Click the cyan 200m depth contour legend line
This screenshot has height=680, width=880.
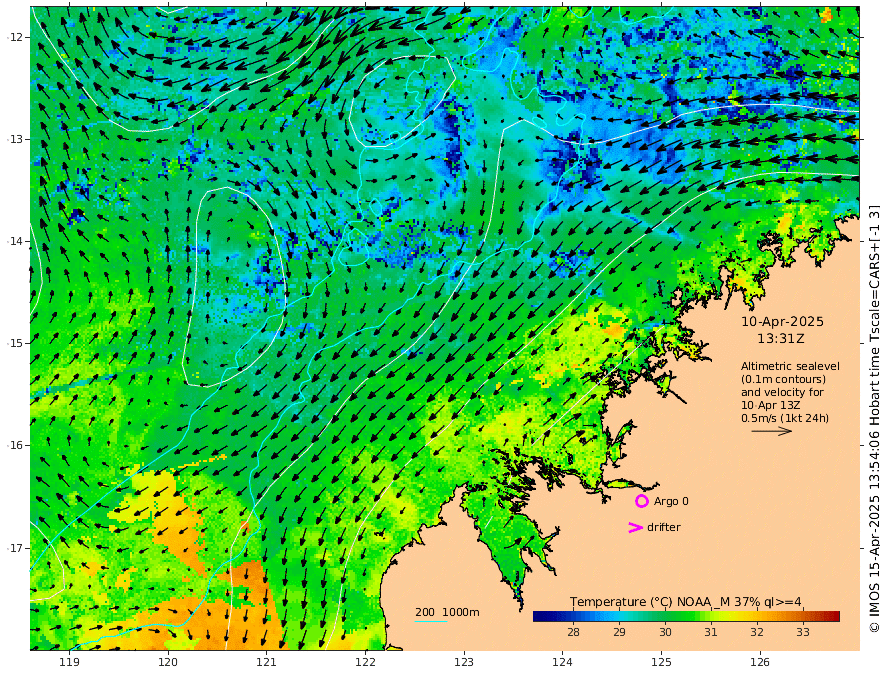(x=431, y=621)
